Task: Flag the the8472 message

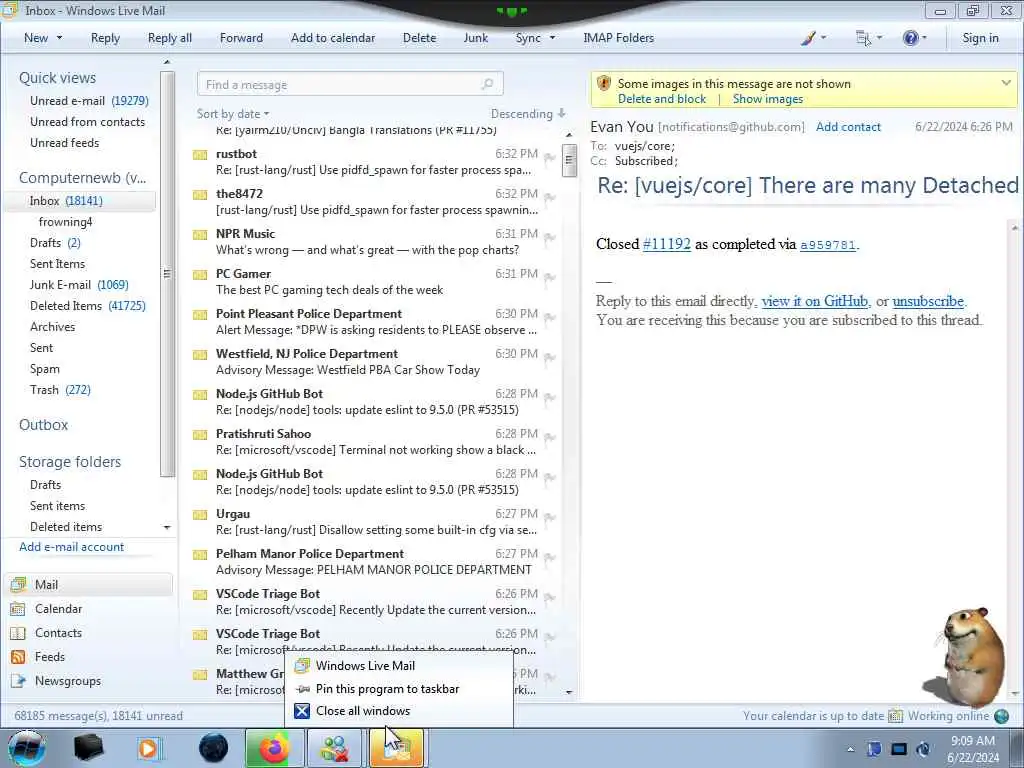Action: 550,197
